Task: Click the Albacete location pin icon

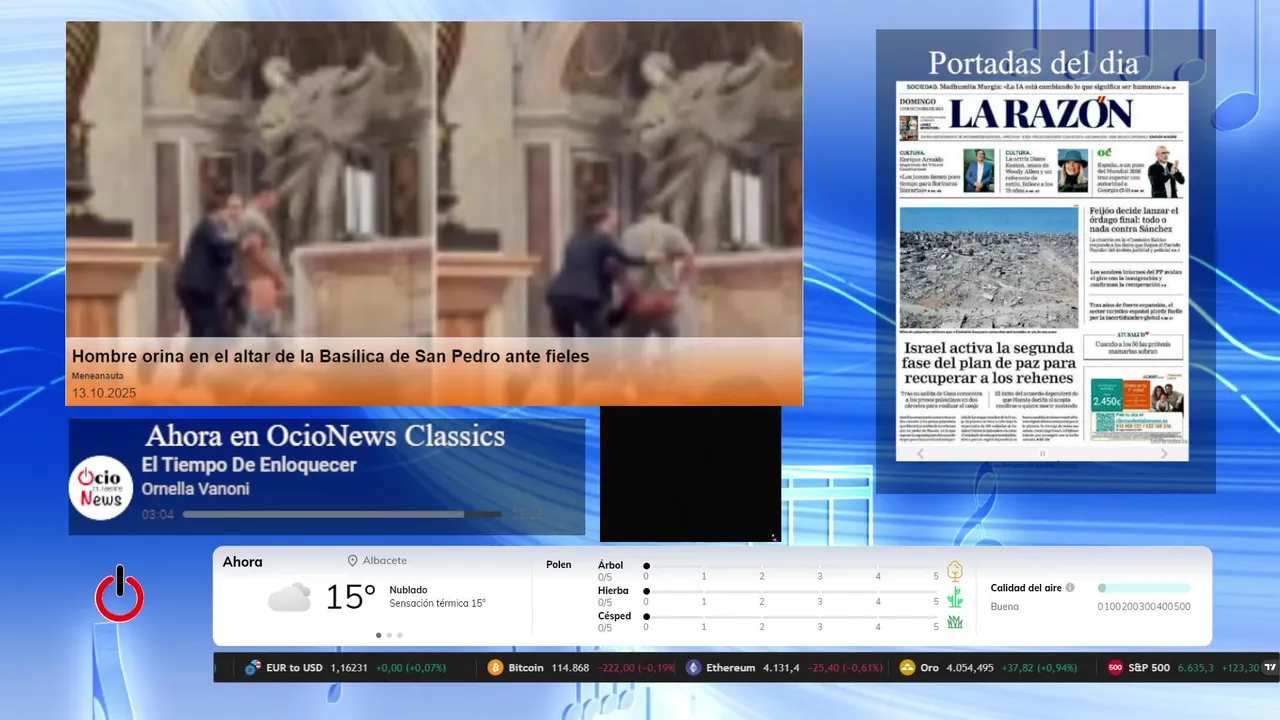Action: click(352, 561)
